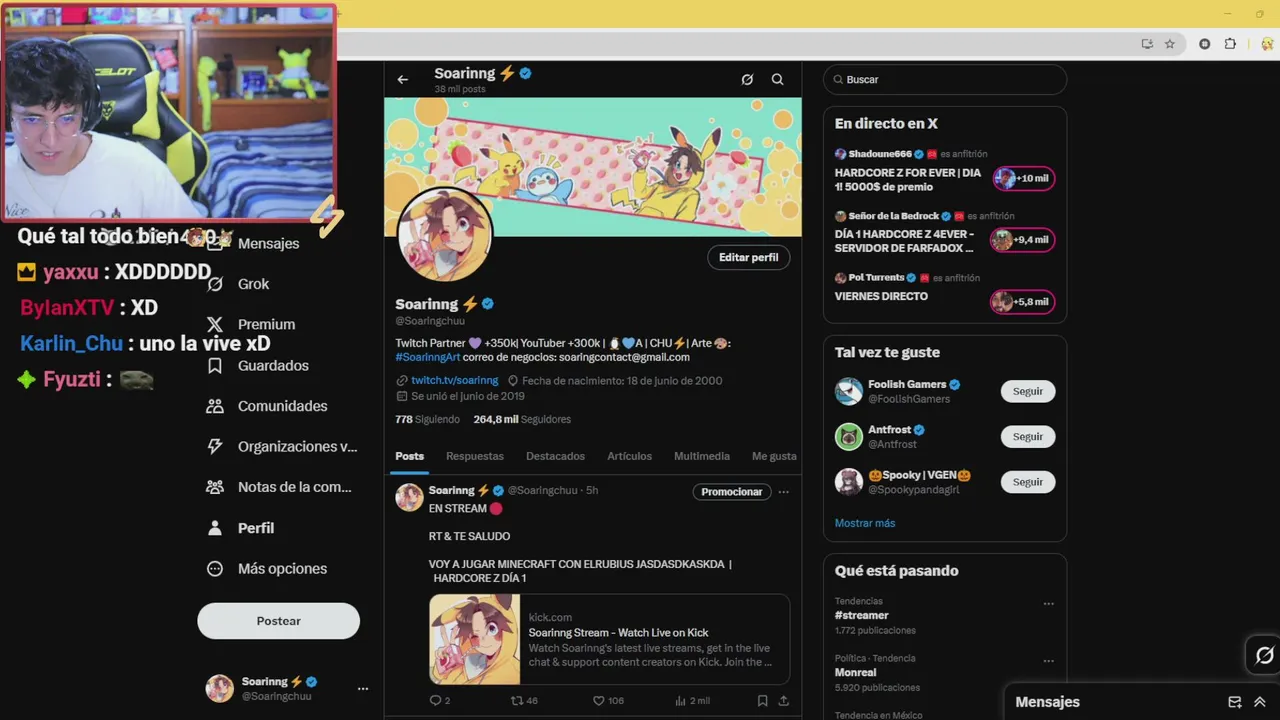Open account switcher three-dot menu at bottom
The image size is (1280, 720).
pyautogui.click(x=363, y=688)
